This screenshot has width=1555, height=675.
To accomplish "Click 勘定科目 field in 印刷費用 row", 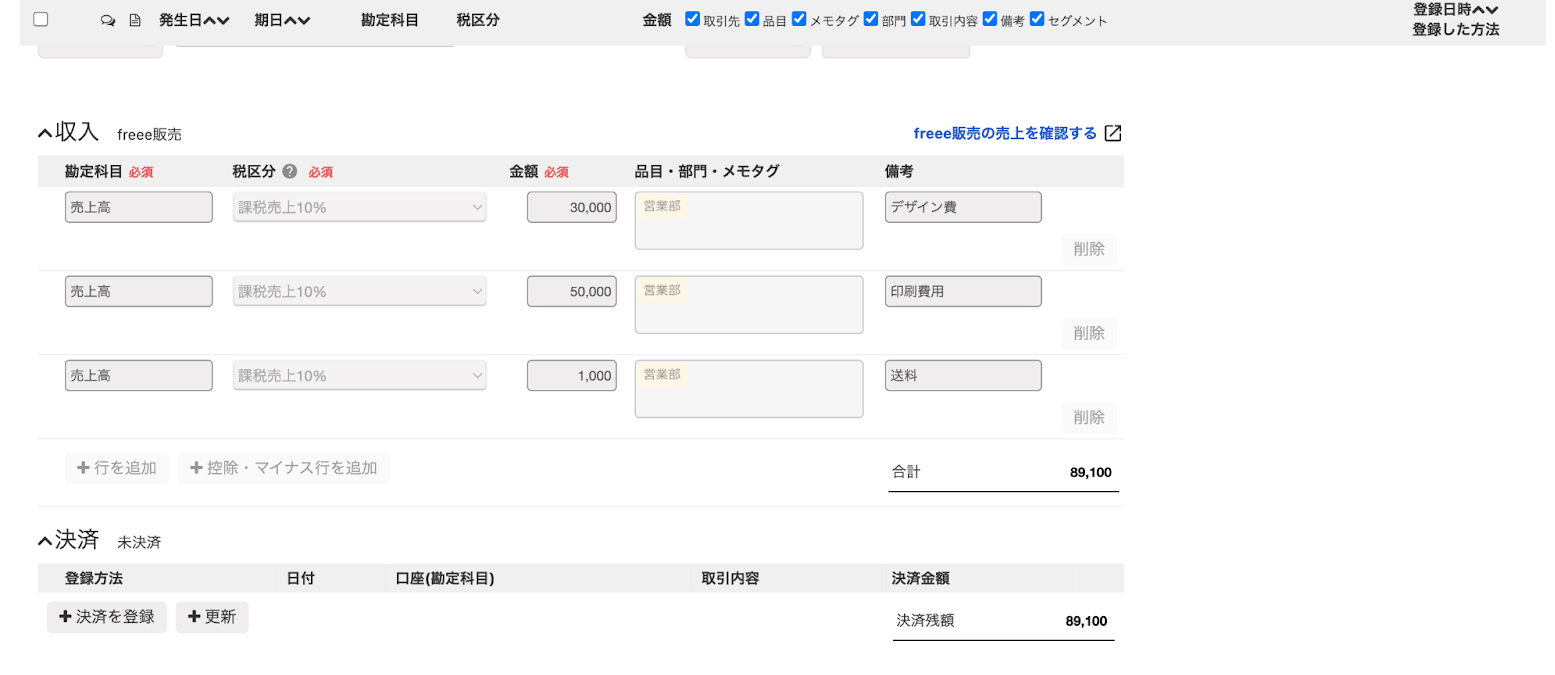I will (x=139, y=291).
